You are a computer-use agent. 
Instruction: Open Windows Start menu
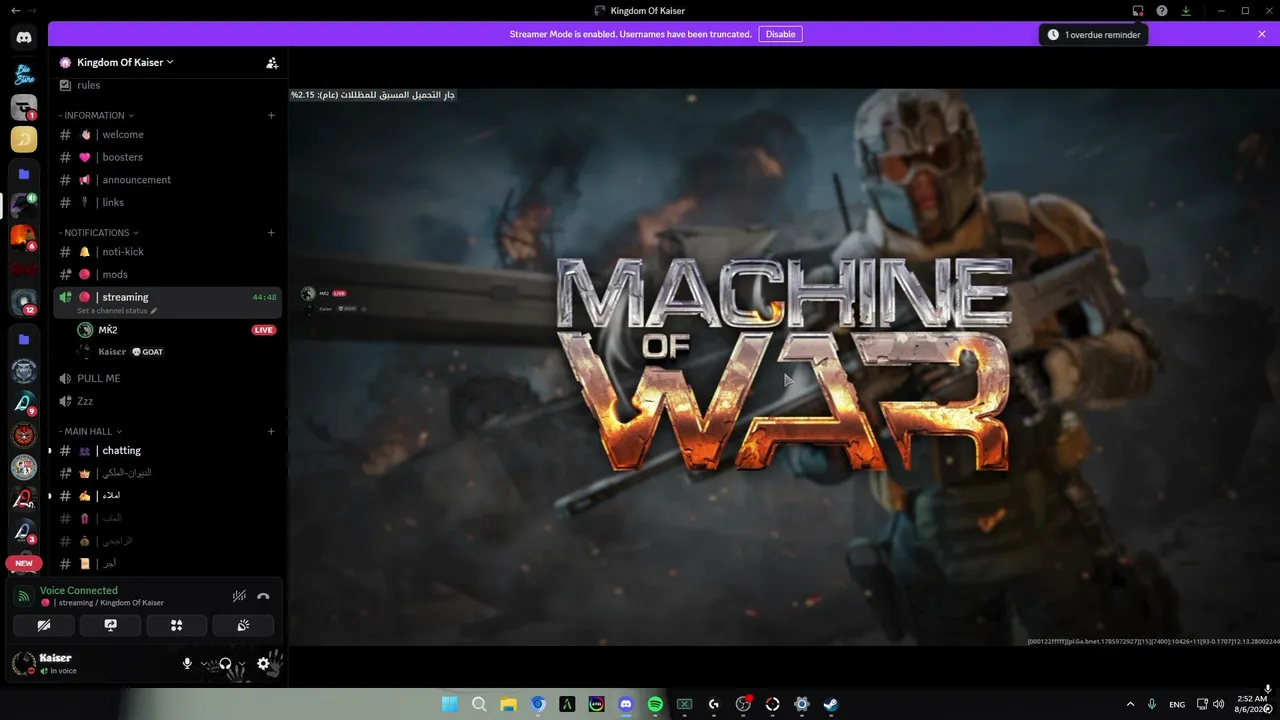click(x=450, y=704)
